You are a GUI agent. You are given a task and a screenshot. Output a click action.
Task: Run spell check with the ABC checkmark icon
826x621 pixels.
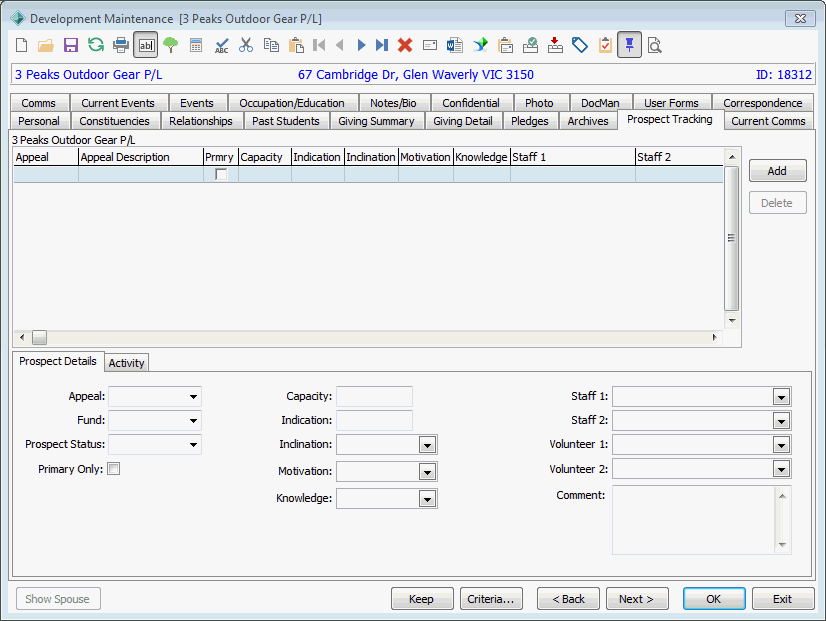tap(222, 46)
